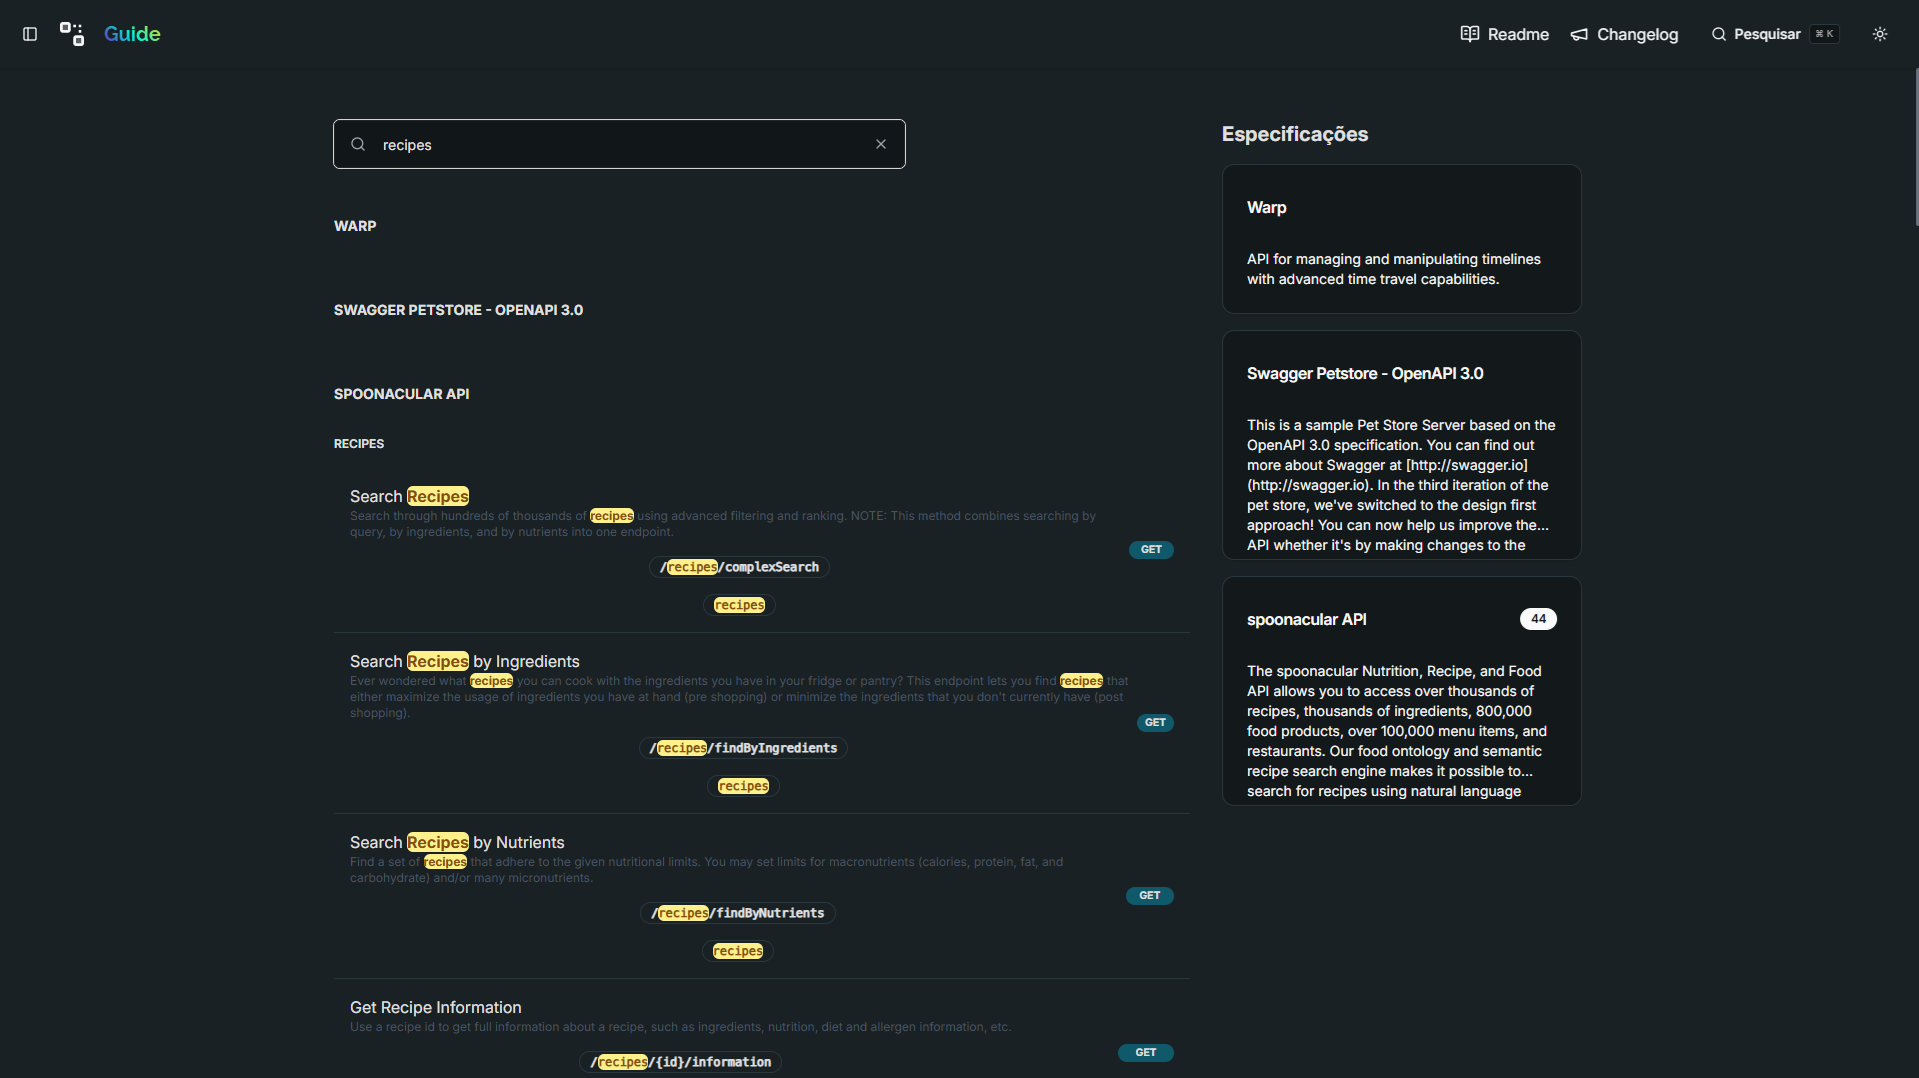This screenshot has height=1078, width=1919.
Task: Clear the search field with X
Action: point(881,144)
